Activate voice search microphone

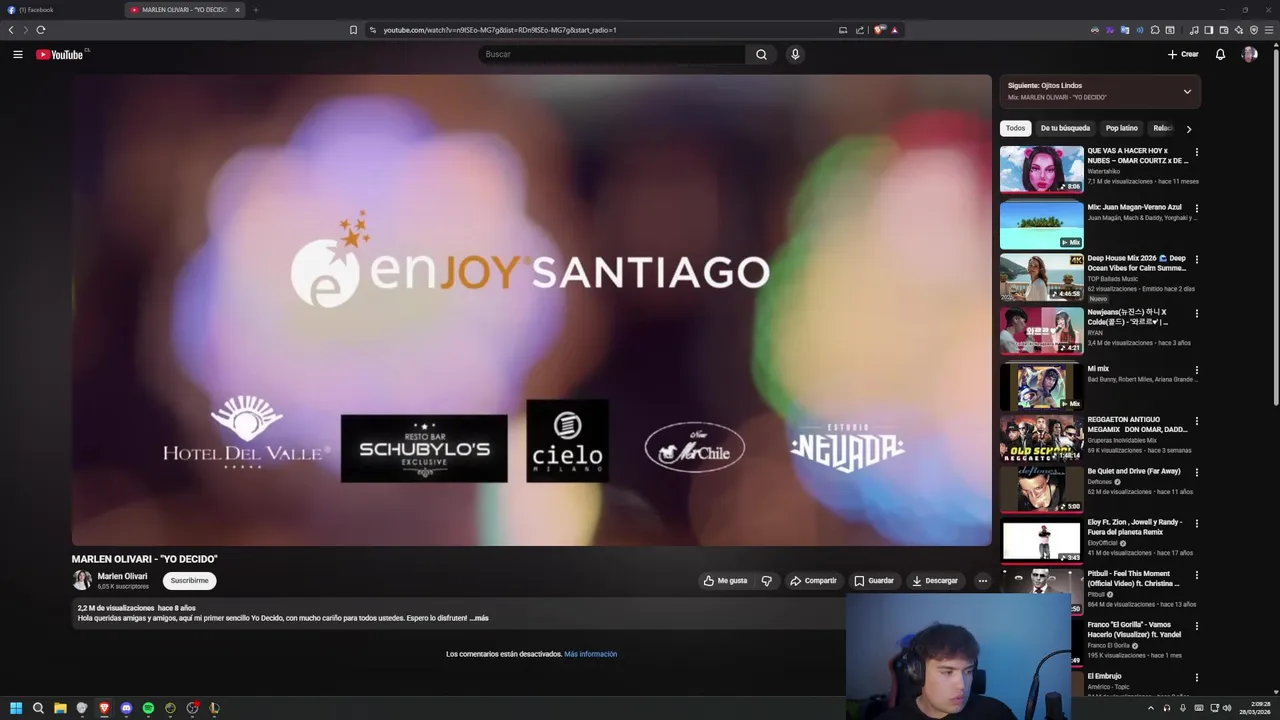point(795,54)
